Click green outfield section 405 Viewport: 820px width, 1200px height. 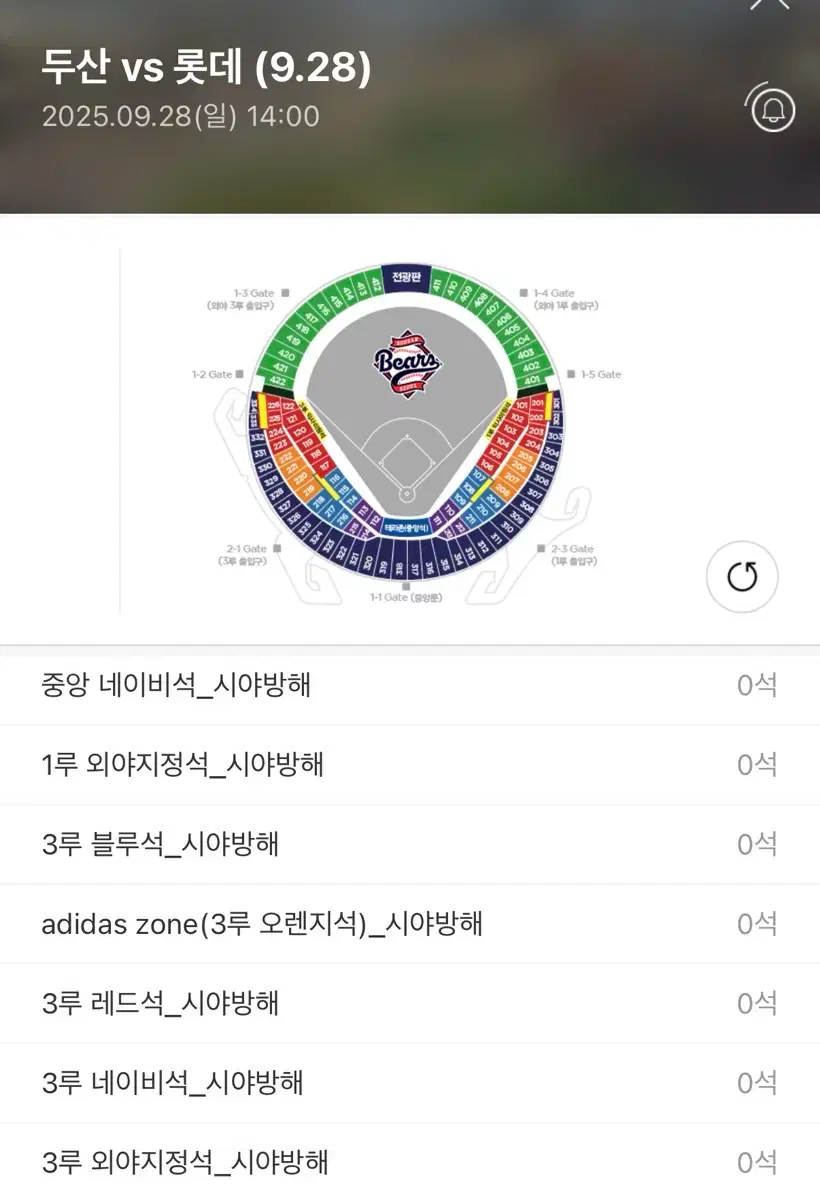(511, 328)
